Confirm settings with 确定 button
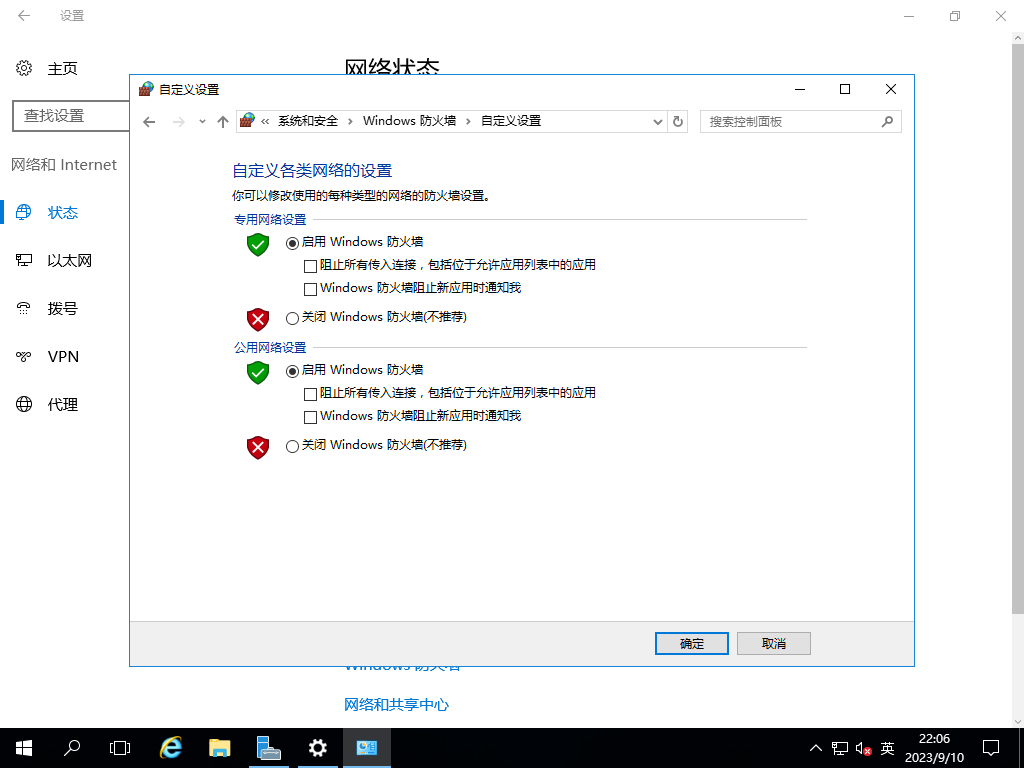Screen dimensions: 1024x768 (692, 643)
